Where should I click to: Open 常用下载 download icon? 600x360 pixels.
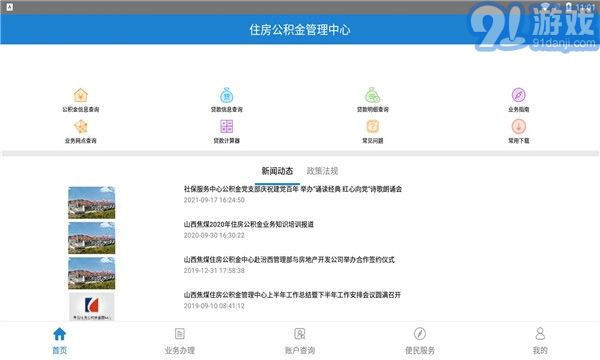click(x=518, y=126)
